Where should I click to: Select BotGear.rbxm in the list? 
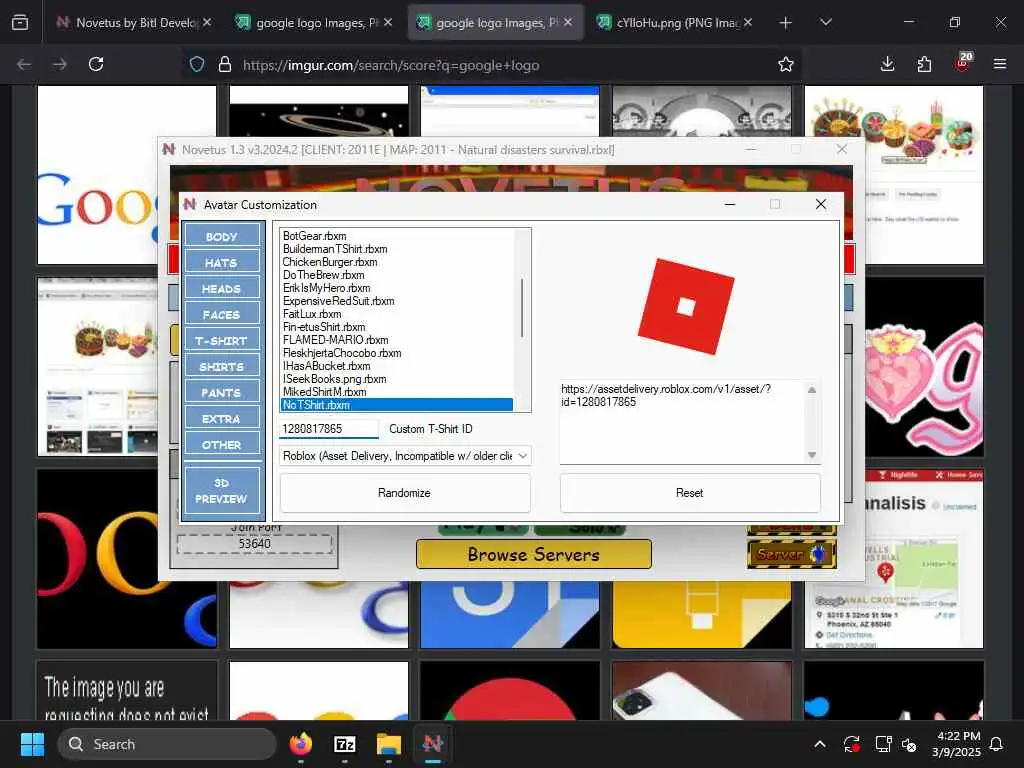point(315,236)
